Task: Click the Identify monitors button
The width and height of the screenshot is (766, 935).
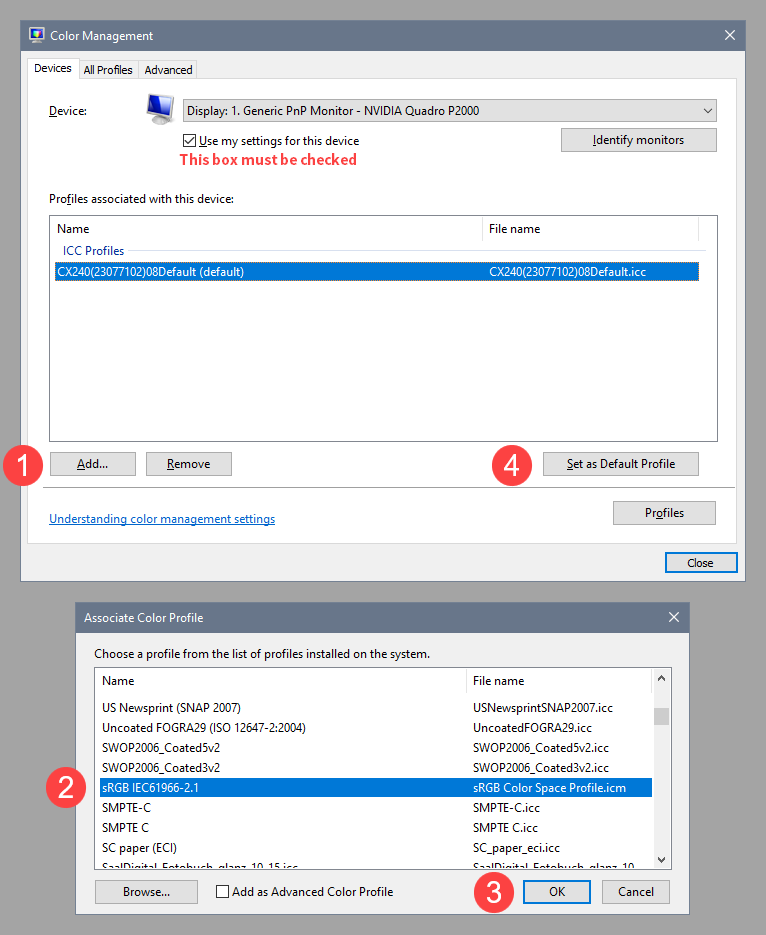Action: coord(638,140)
